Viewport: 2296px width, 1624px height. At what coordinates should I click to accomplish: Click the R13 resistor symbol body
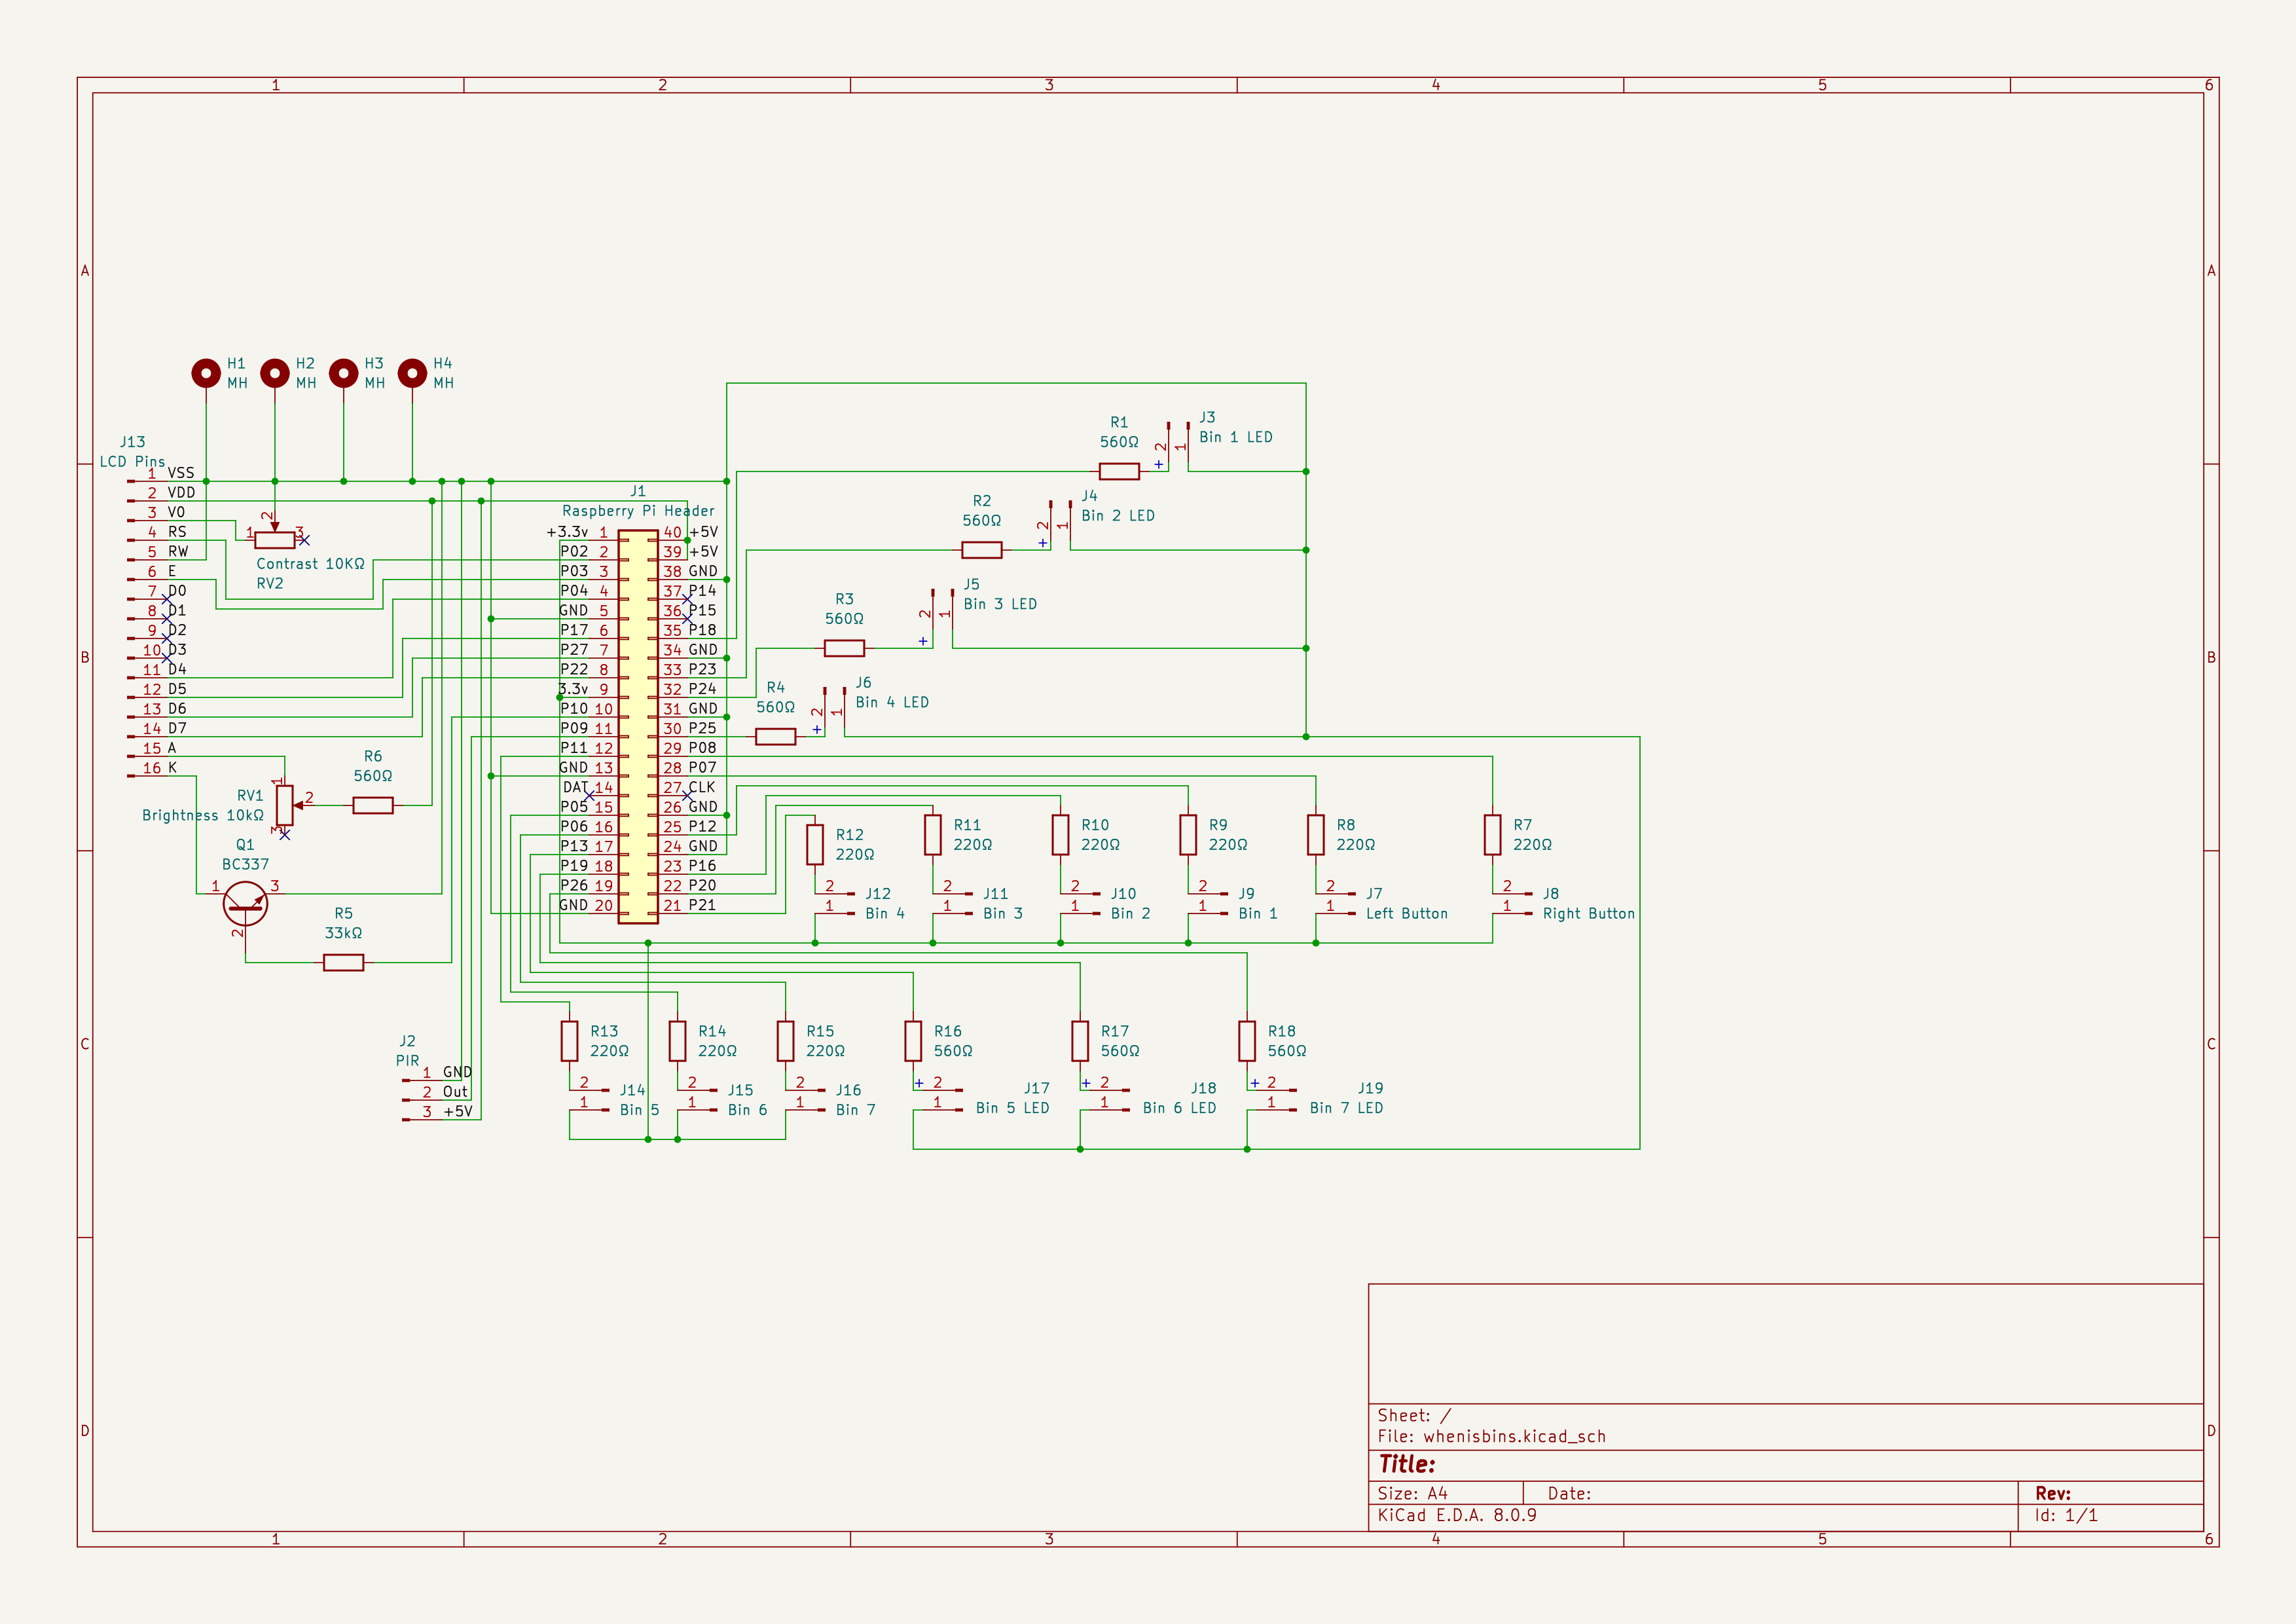point(569,1041)
